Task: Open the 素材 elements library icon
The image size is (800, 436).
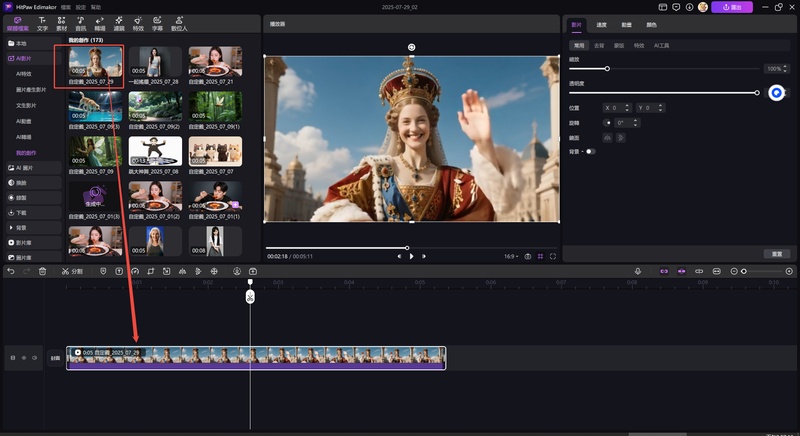Action: [x=61, y=23]
